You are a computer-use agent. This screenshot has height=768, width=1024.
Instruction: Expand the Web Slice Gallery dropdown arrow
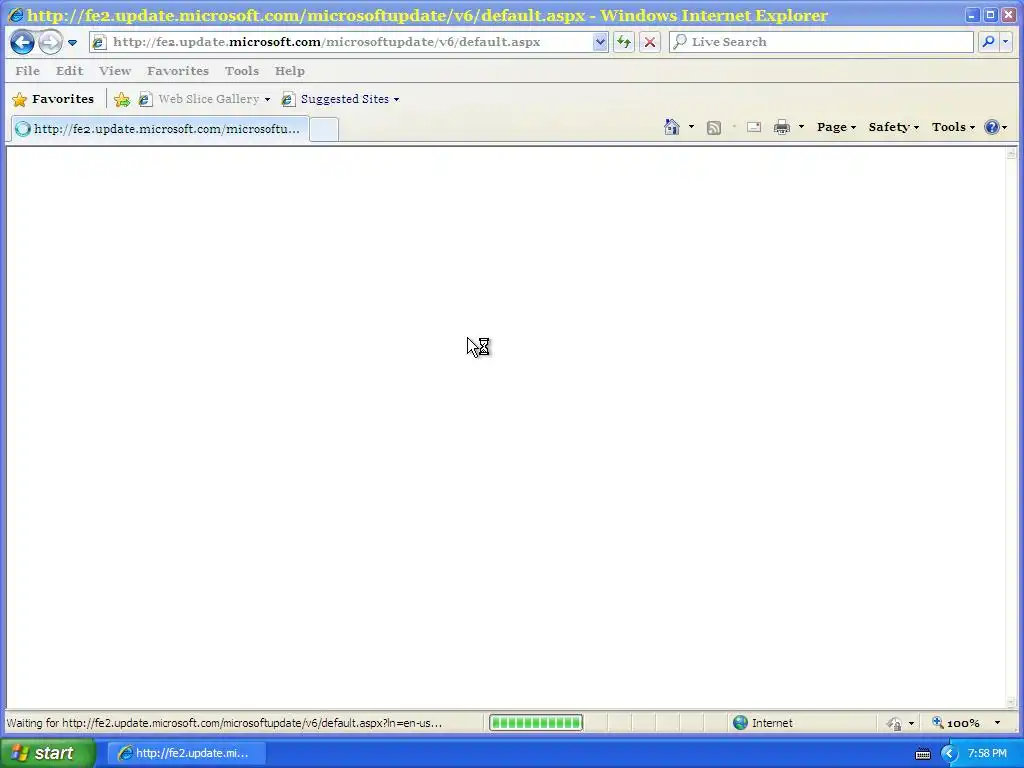267,99
